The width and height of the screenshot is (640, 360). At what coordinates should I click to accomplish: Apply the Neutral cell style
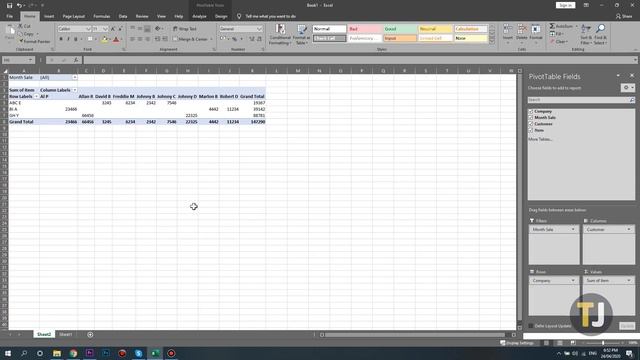(435, 29)
